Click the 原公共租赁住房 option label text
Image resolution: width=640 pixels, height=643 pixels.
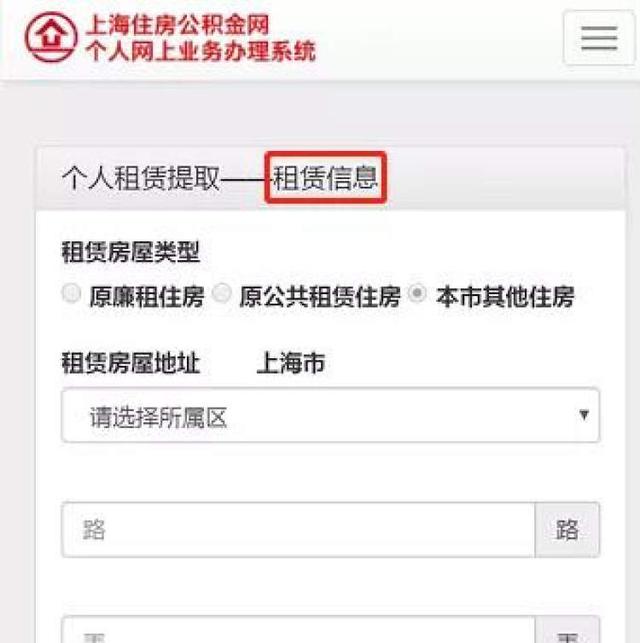pyautogui.click(x=320, y=296)
